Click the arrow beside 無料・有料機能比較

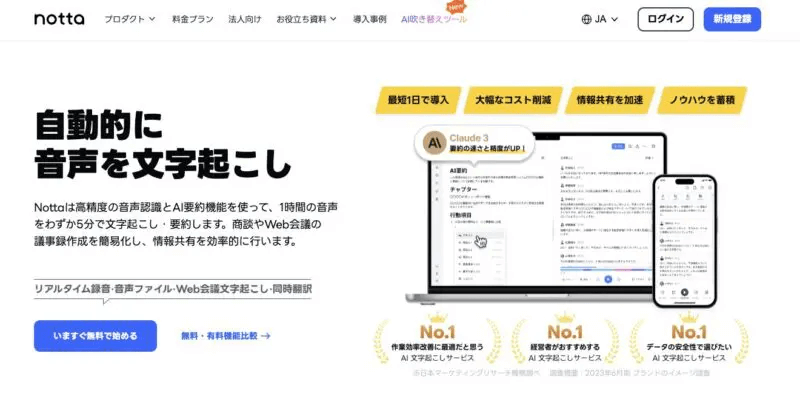pos(266,337)
